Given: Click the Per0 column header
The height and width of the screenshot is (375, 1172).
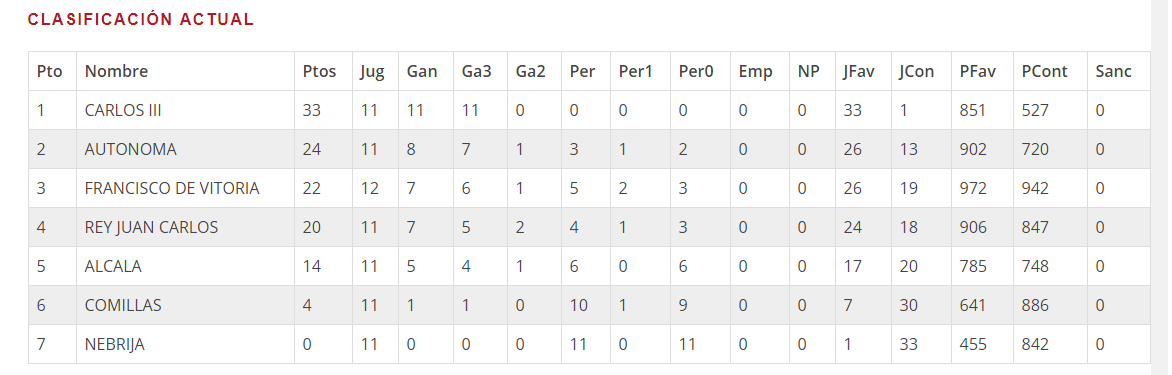Looking at the screenshot, I should click(x=696, y=72).
